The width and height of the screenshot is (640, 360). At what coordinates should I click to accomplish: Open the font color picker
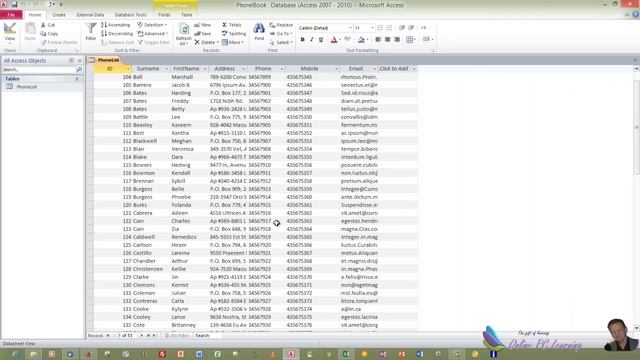[336, 40]
